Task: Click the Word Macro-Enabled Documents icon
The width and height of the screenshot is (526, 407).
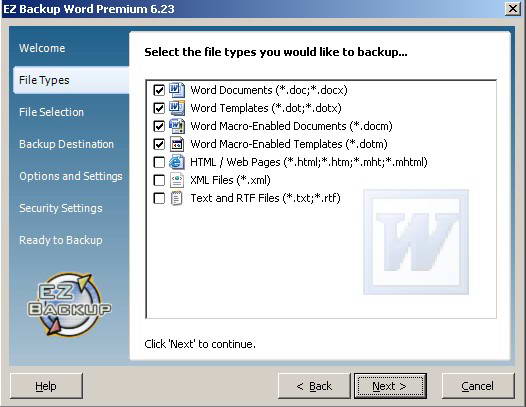Action: [176, 126]
